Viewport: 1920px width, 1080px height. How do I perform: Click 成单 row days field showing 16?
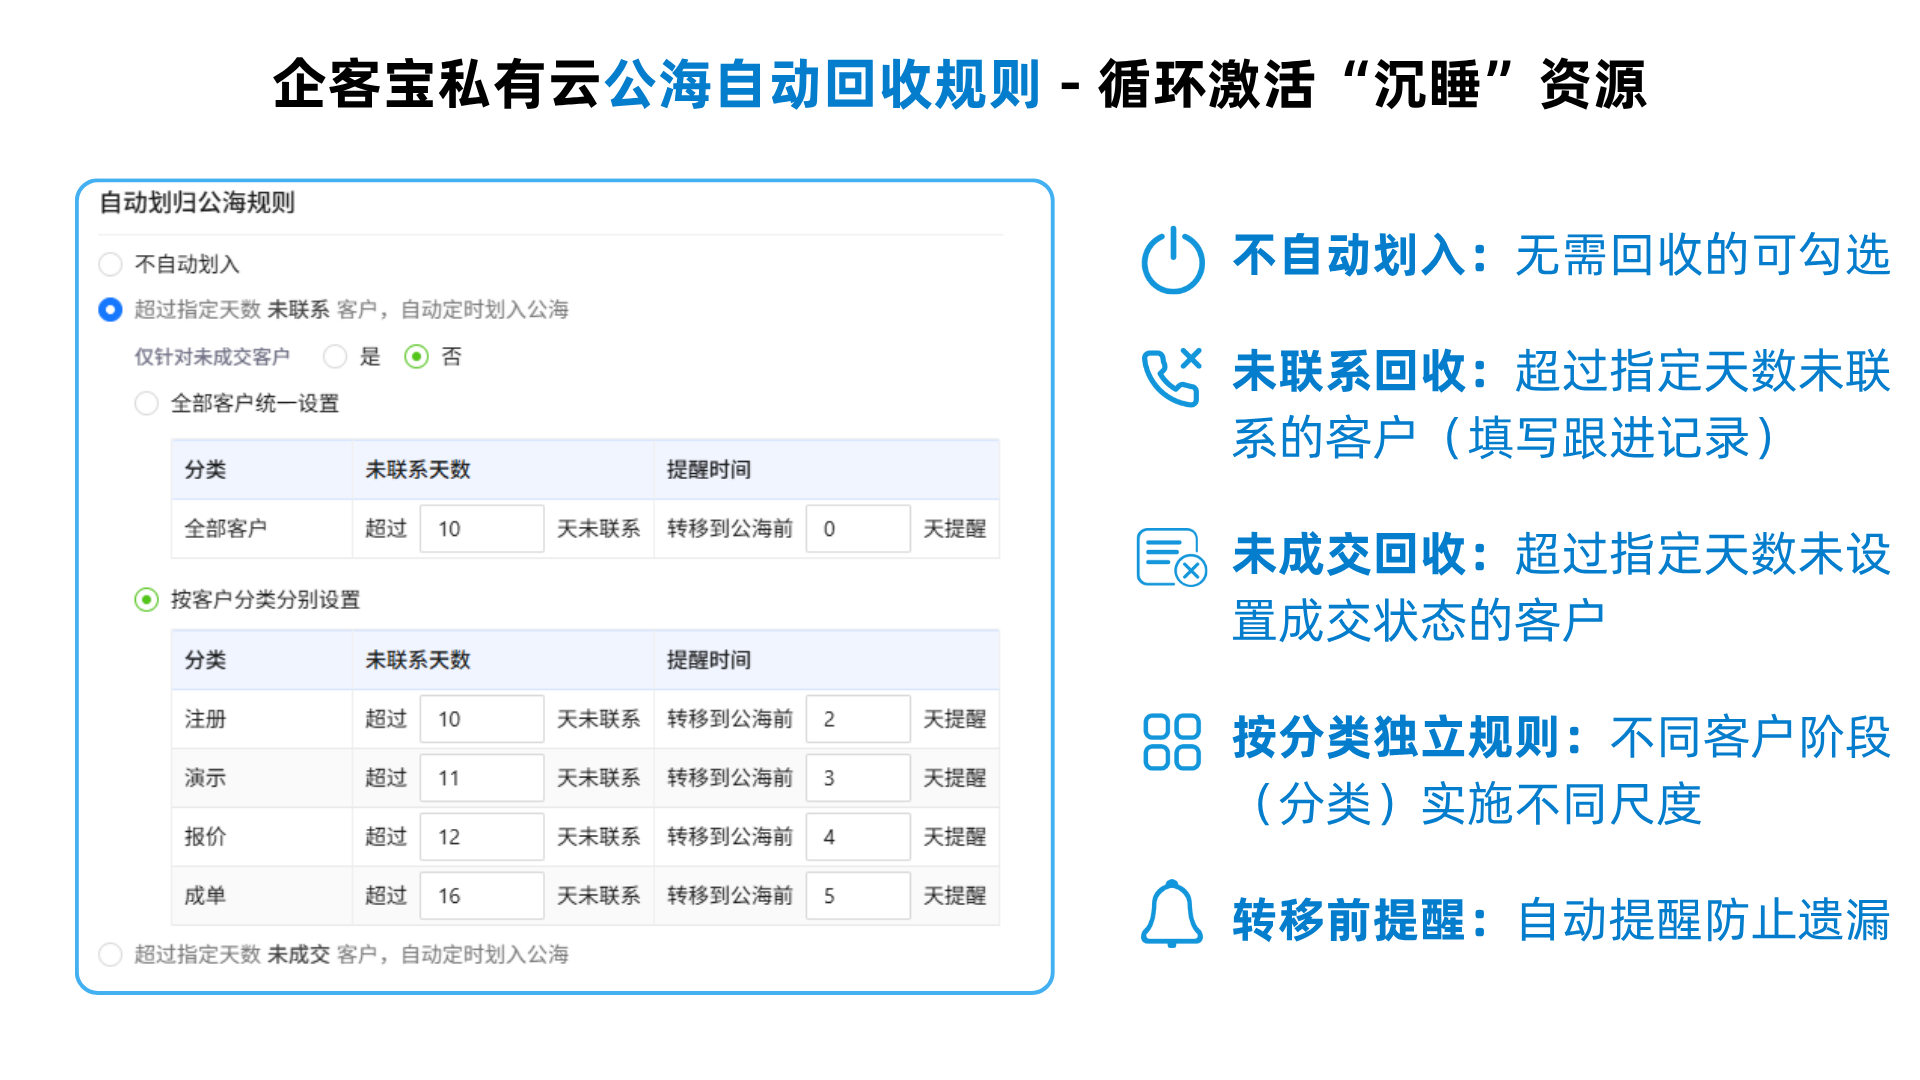(x=481, y=896)
